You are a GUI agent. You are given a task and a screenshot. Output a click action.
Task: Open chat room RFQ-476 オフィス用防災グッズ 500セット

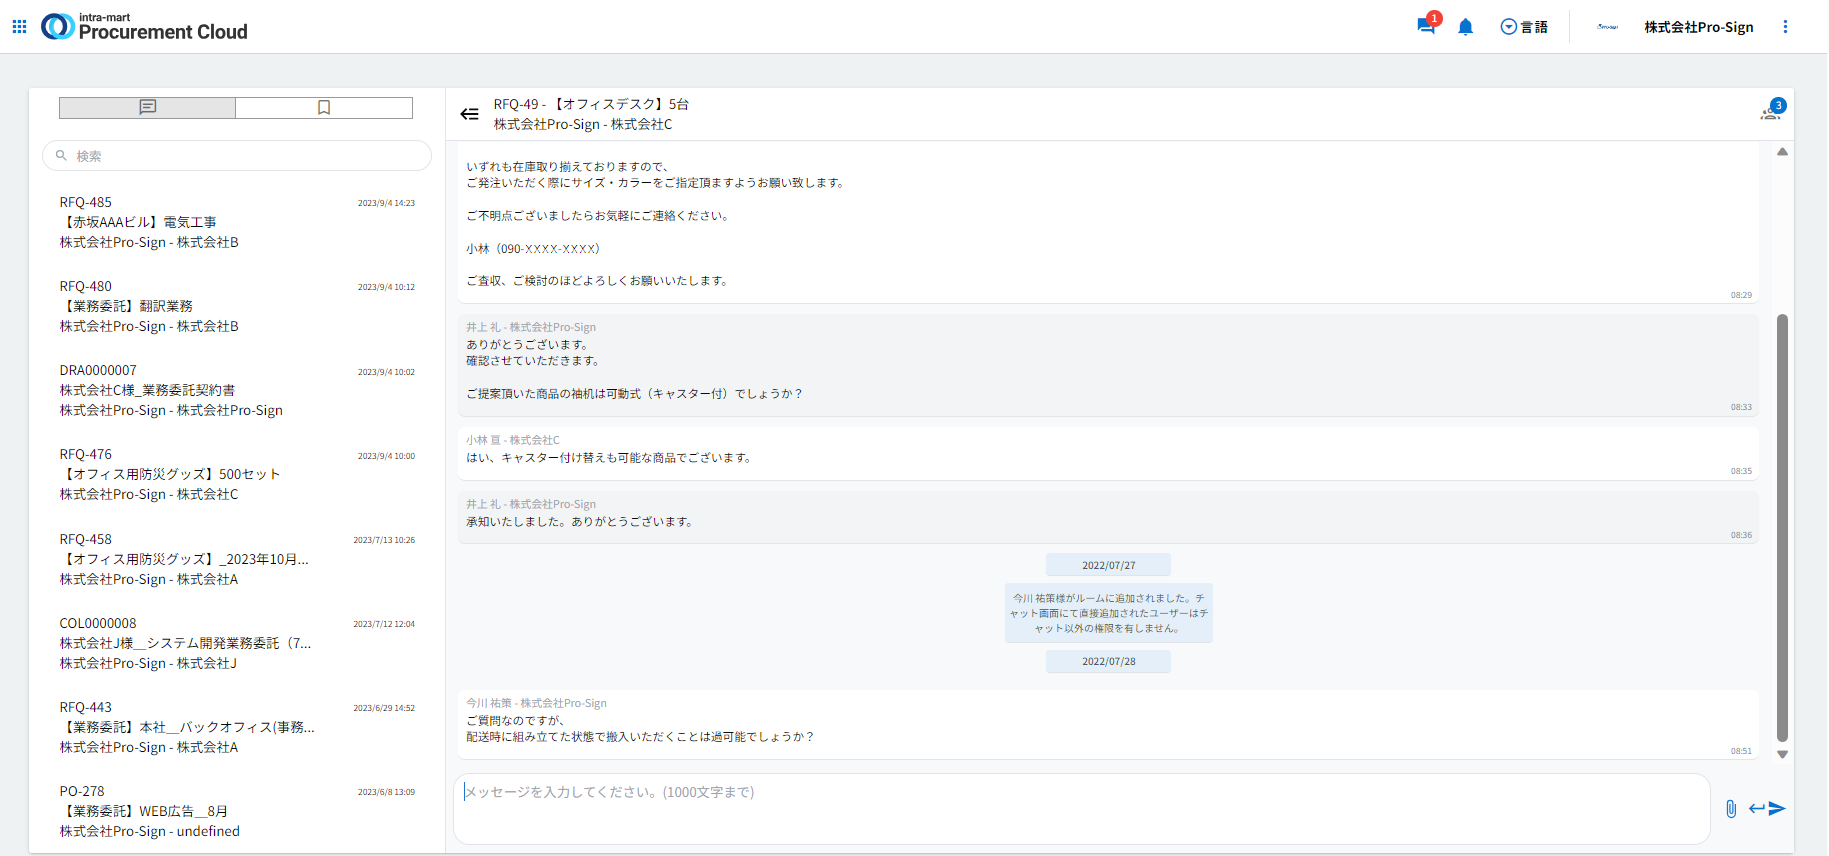tap(237, 474)
